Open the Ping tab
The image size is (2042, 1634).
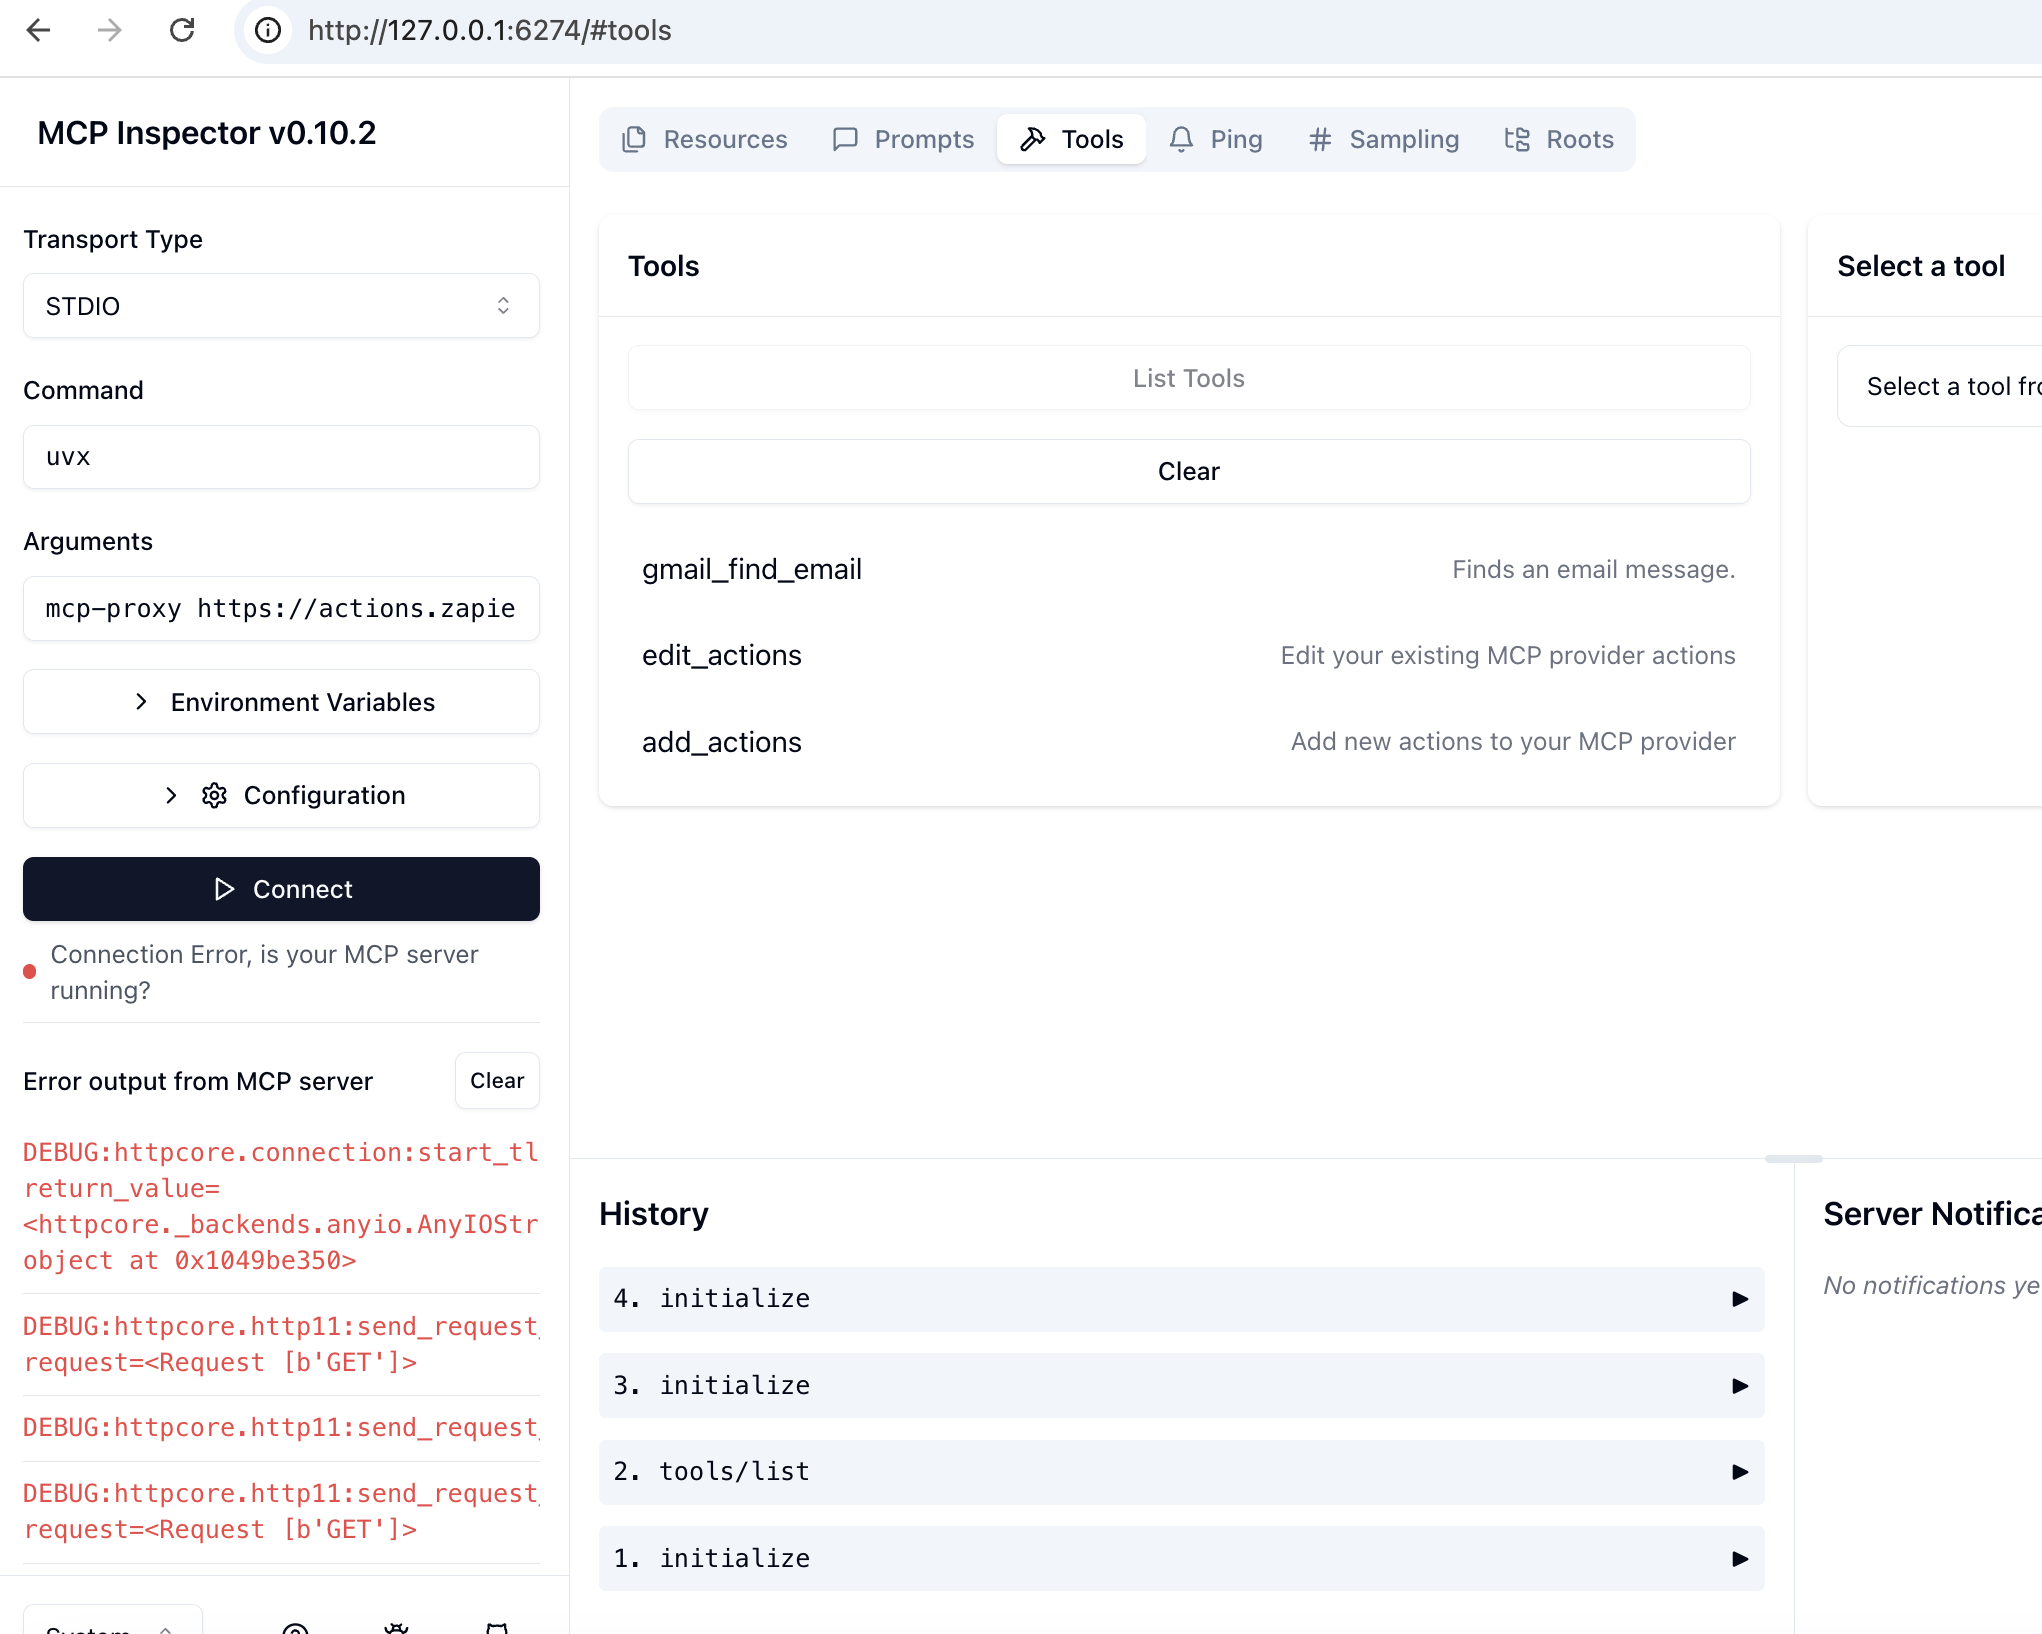pyautogui.click(x=1216, y=139)
